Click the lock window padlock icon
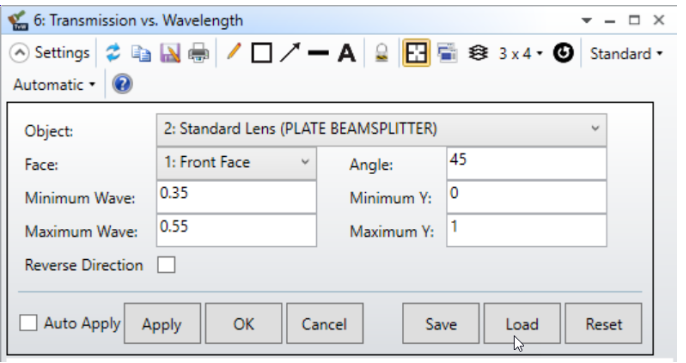 pos(382,53)
